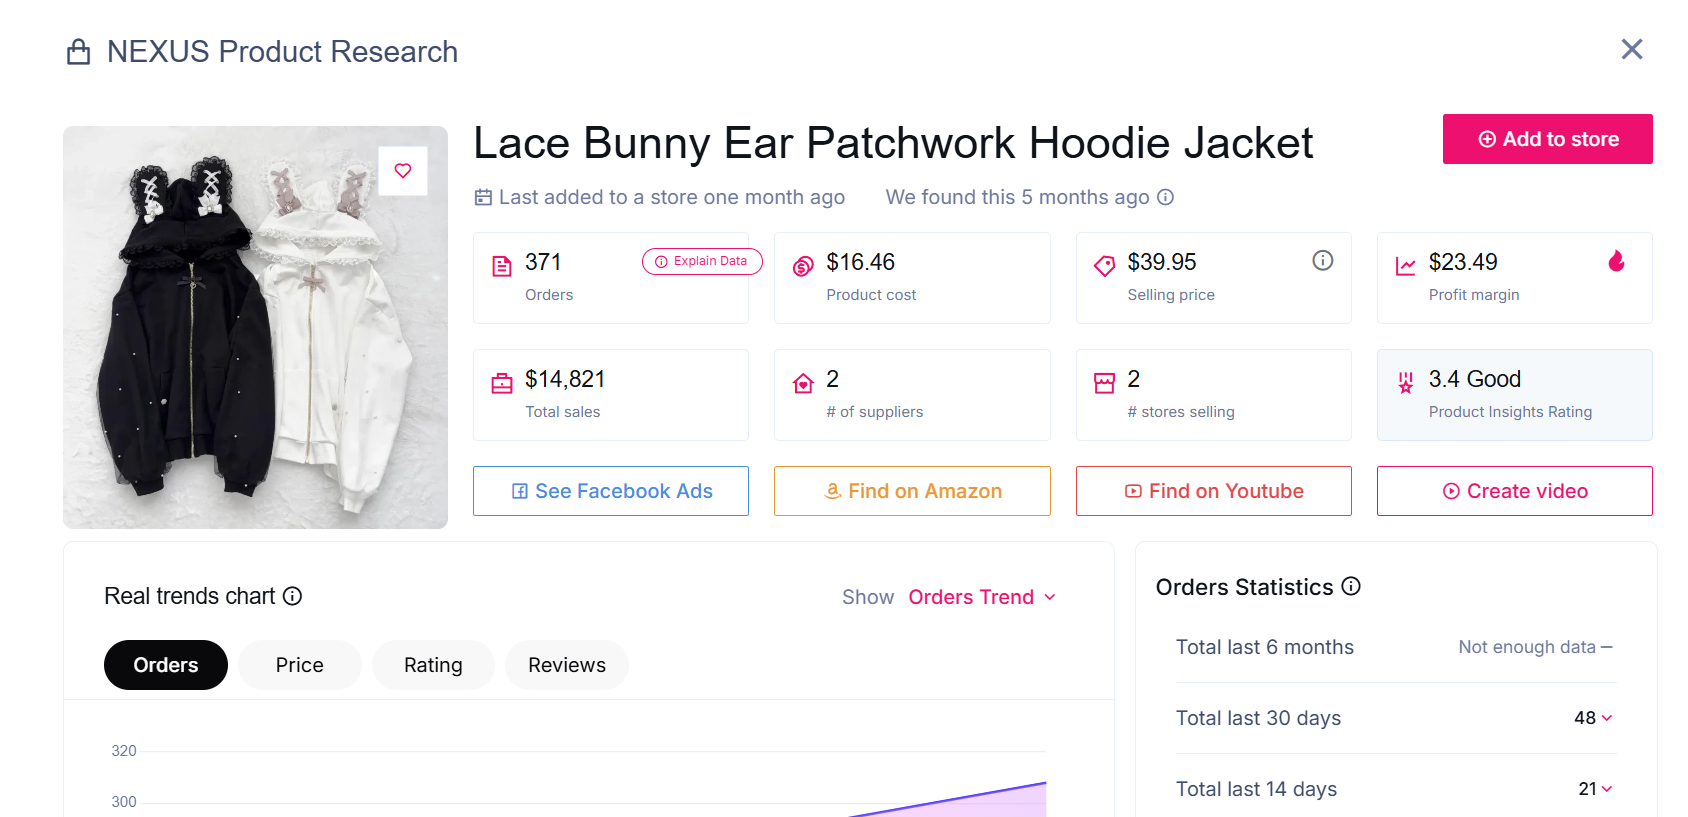
Task: Click the $23.49 profit margin value
Action: pyautogui.click(x=1463, y=262)
